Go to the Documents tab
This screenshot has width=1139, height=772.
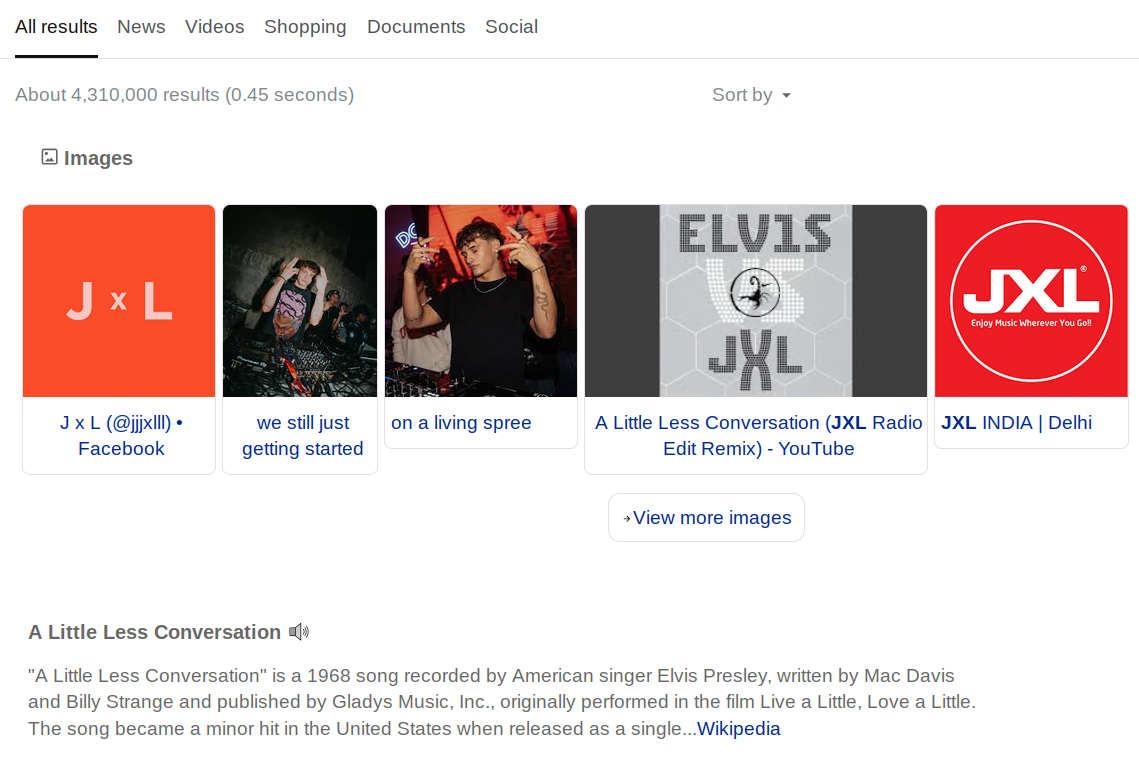(x=416, y=27)
